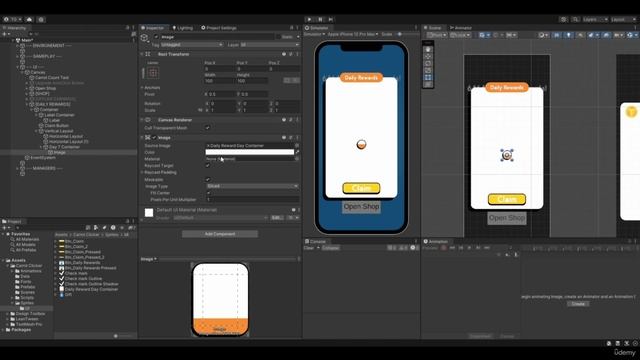Image resolution: width=640 pixels, height=360 pixels.
Task: Open the simulator device selector dropdown
Action: pos(353,34)
